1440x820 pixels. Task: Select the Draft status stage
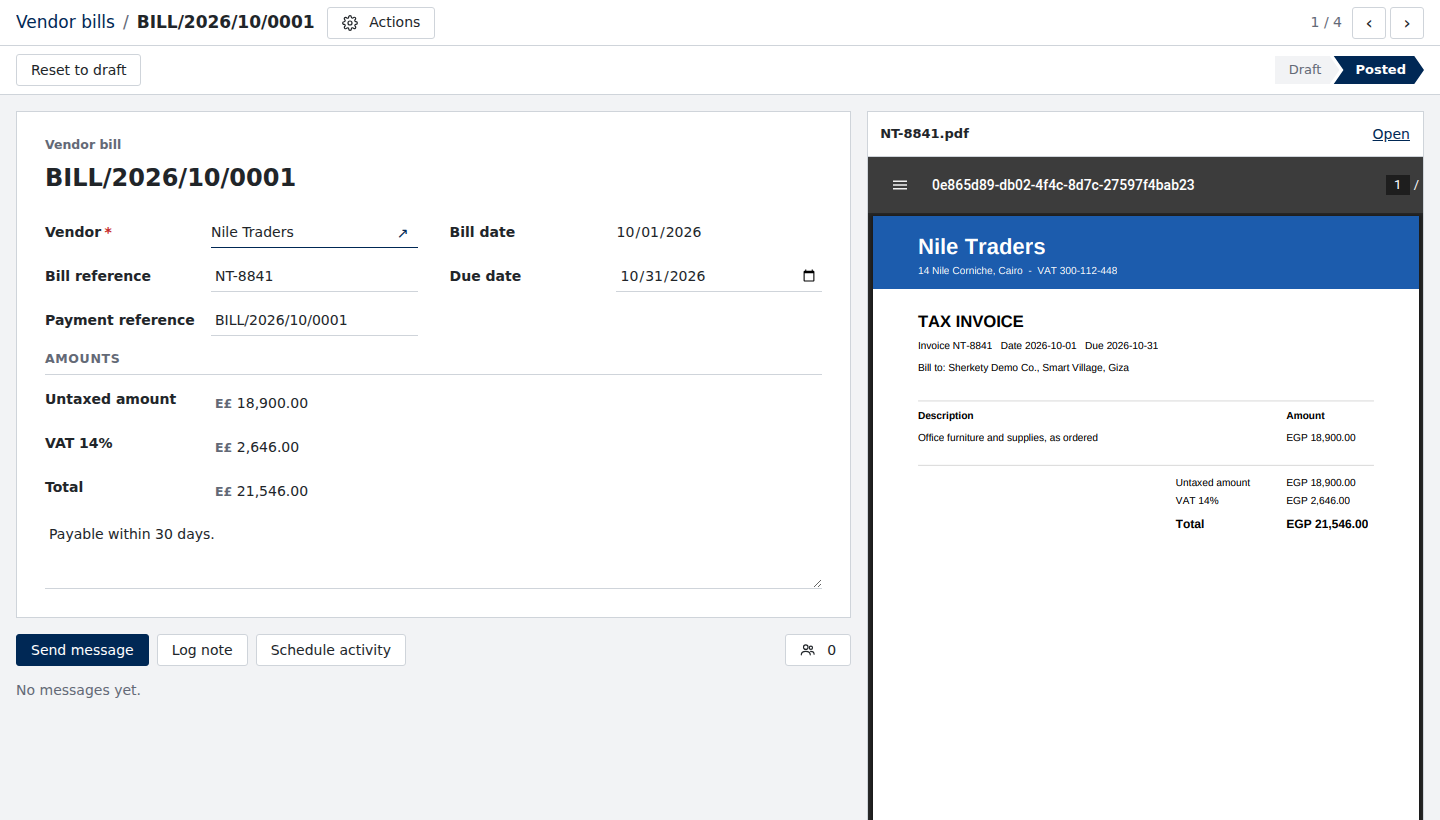point(1304,70)
